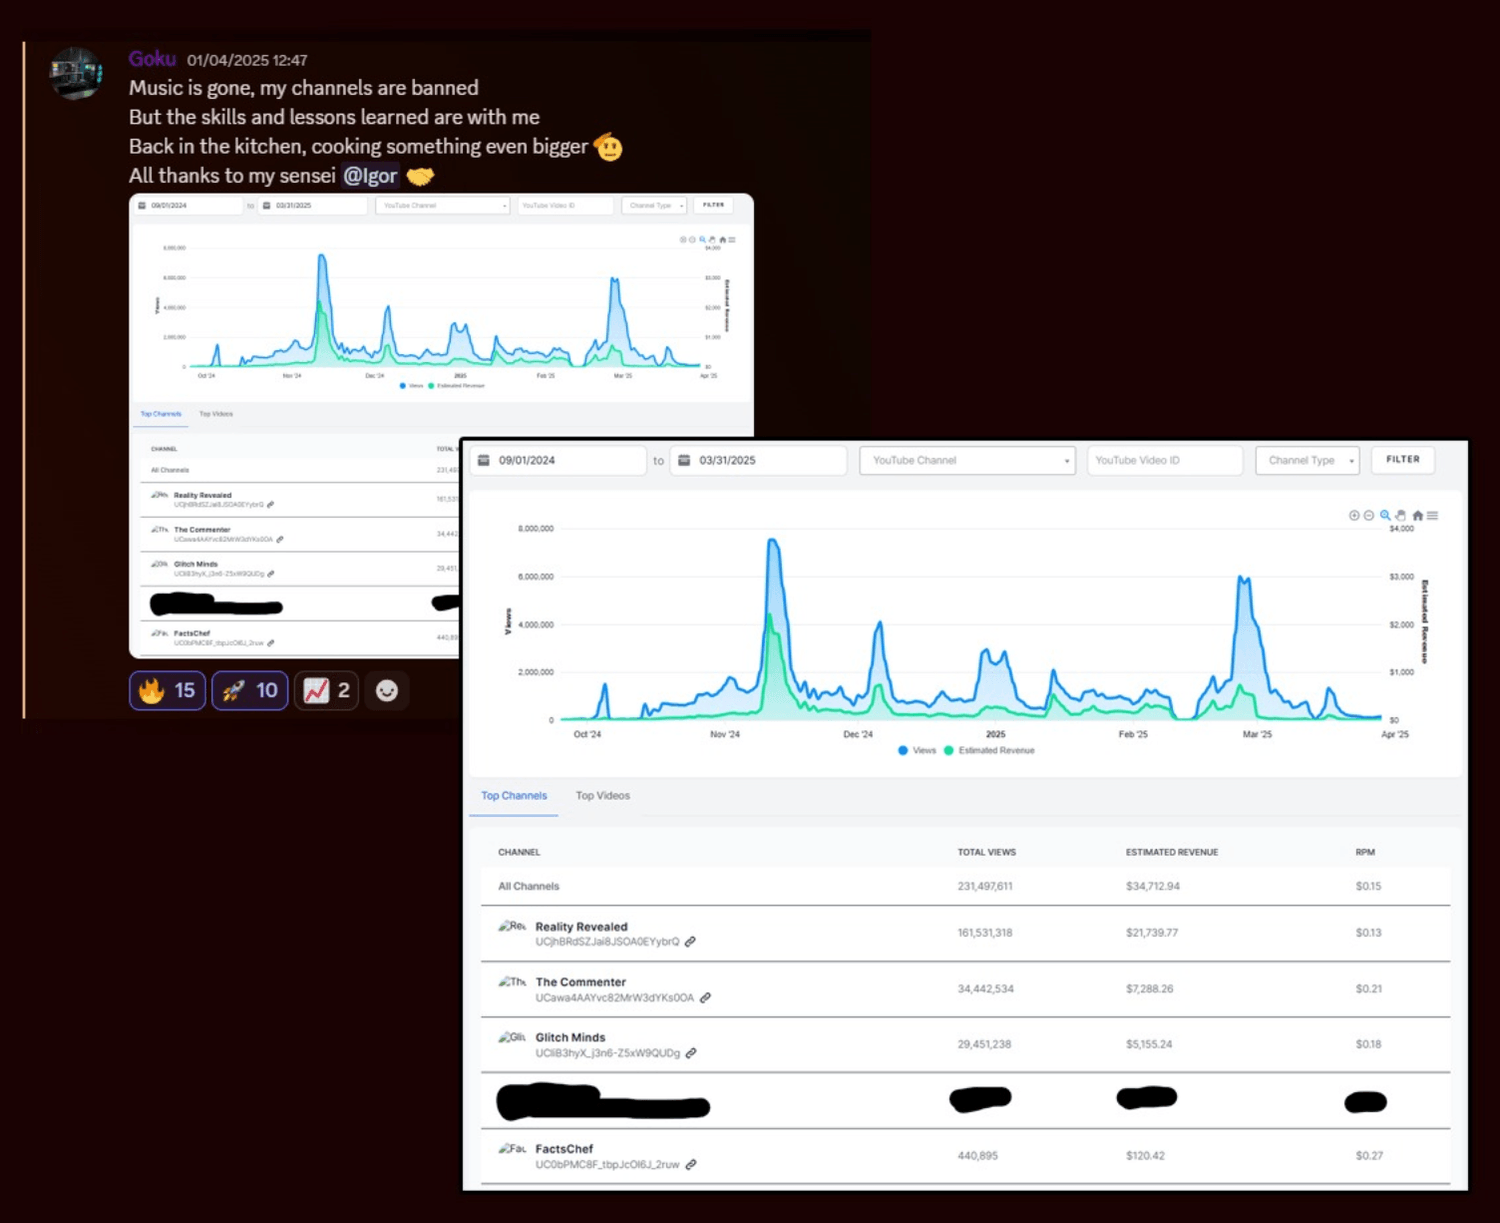Image resolution: width=1500 pixels, height=1223 pixels.
Task: Open link icon beside Reality Revealed channel ID
Action: point(690,942)
